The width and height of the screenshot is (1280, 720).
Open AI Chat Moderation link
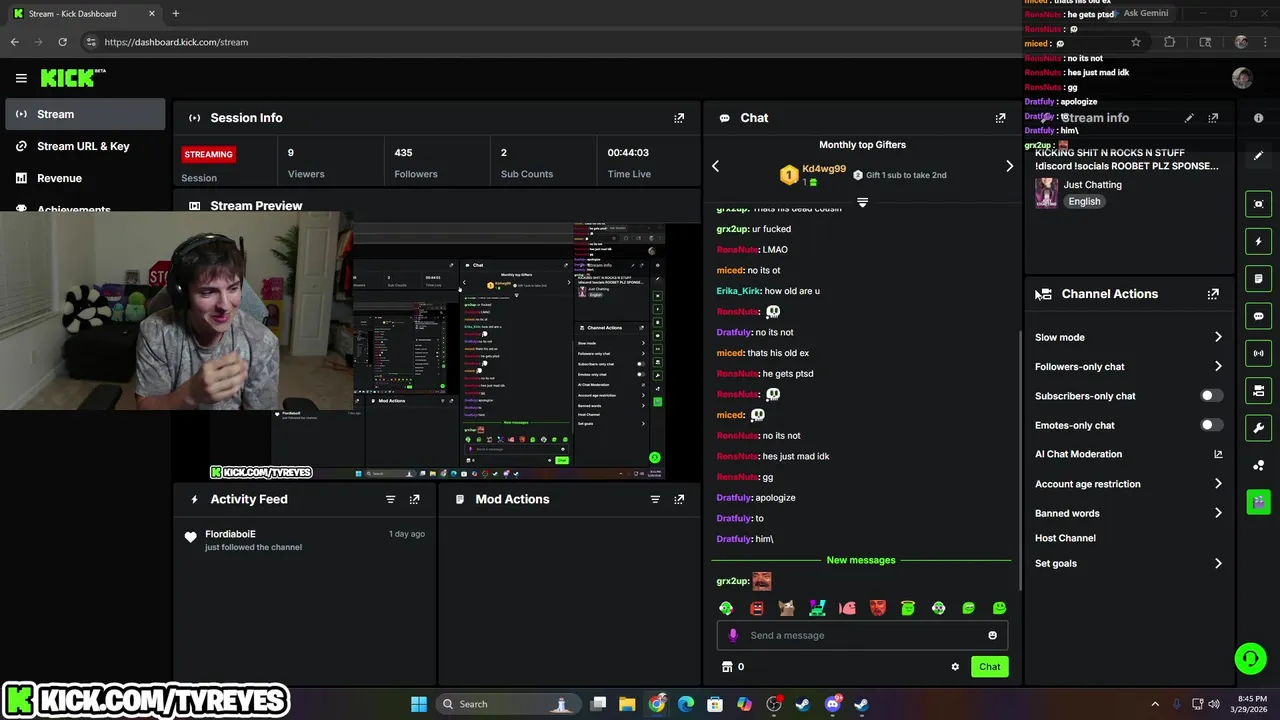point(1128,454)
